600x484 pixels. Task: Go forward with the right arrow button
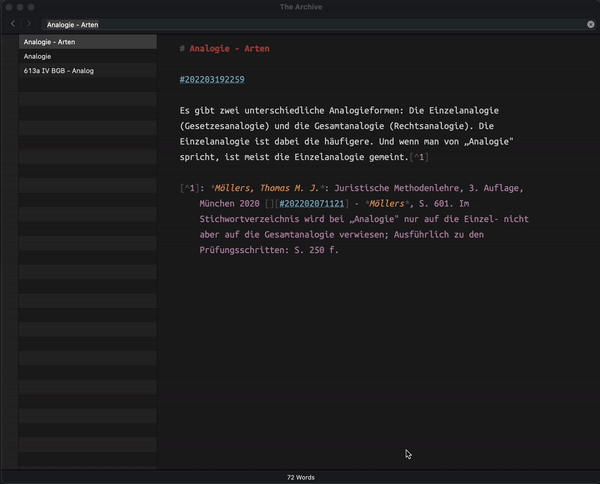point(29,24)
